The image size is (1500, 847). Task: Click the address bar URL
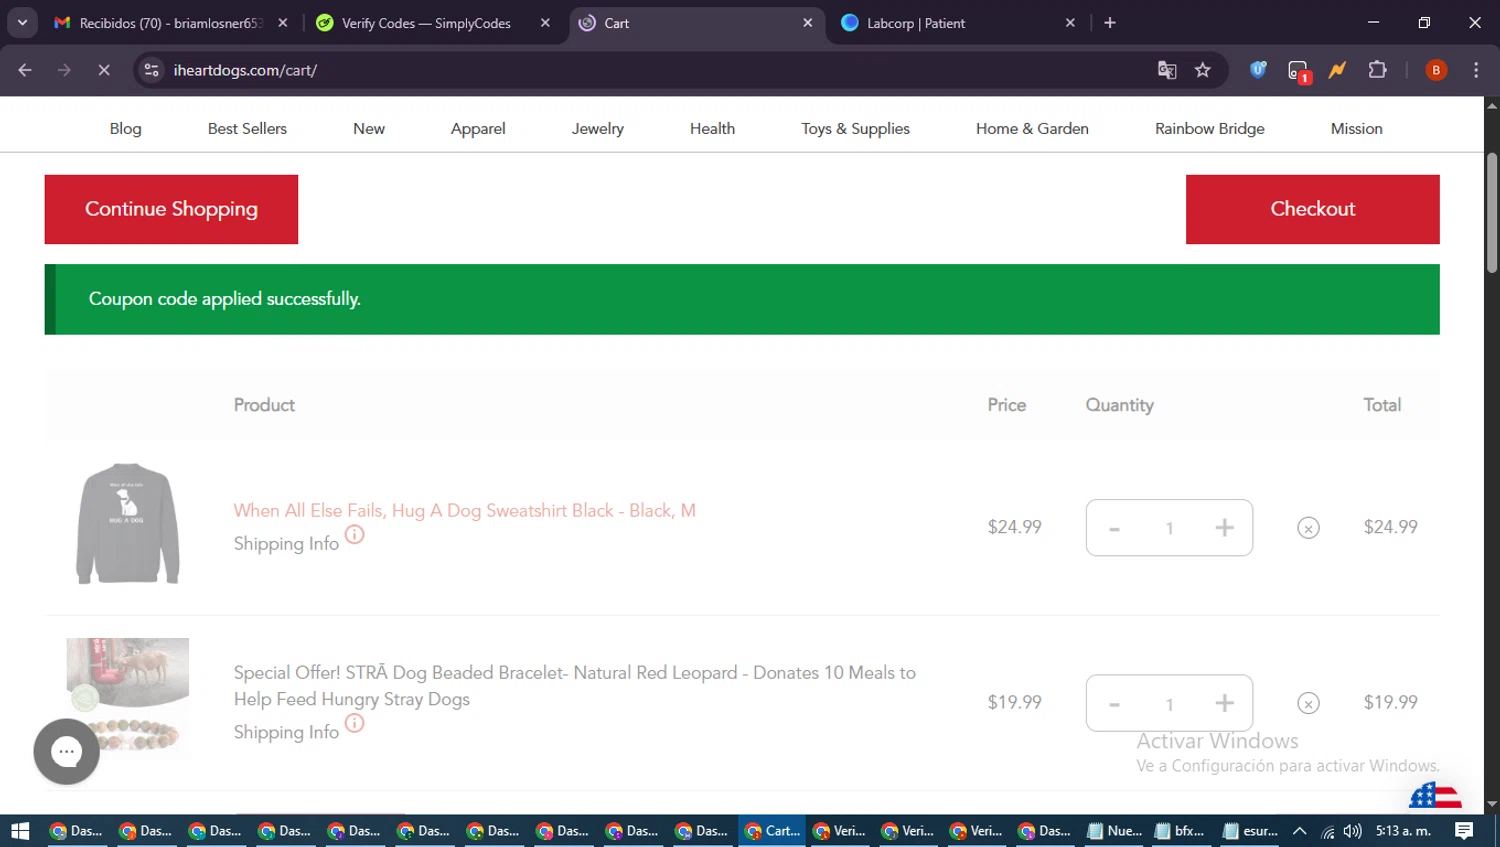tap(245, 70)
